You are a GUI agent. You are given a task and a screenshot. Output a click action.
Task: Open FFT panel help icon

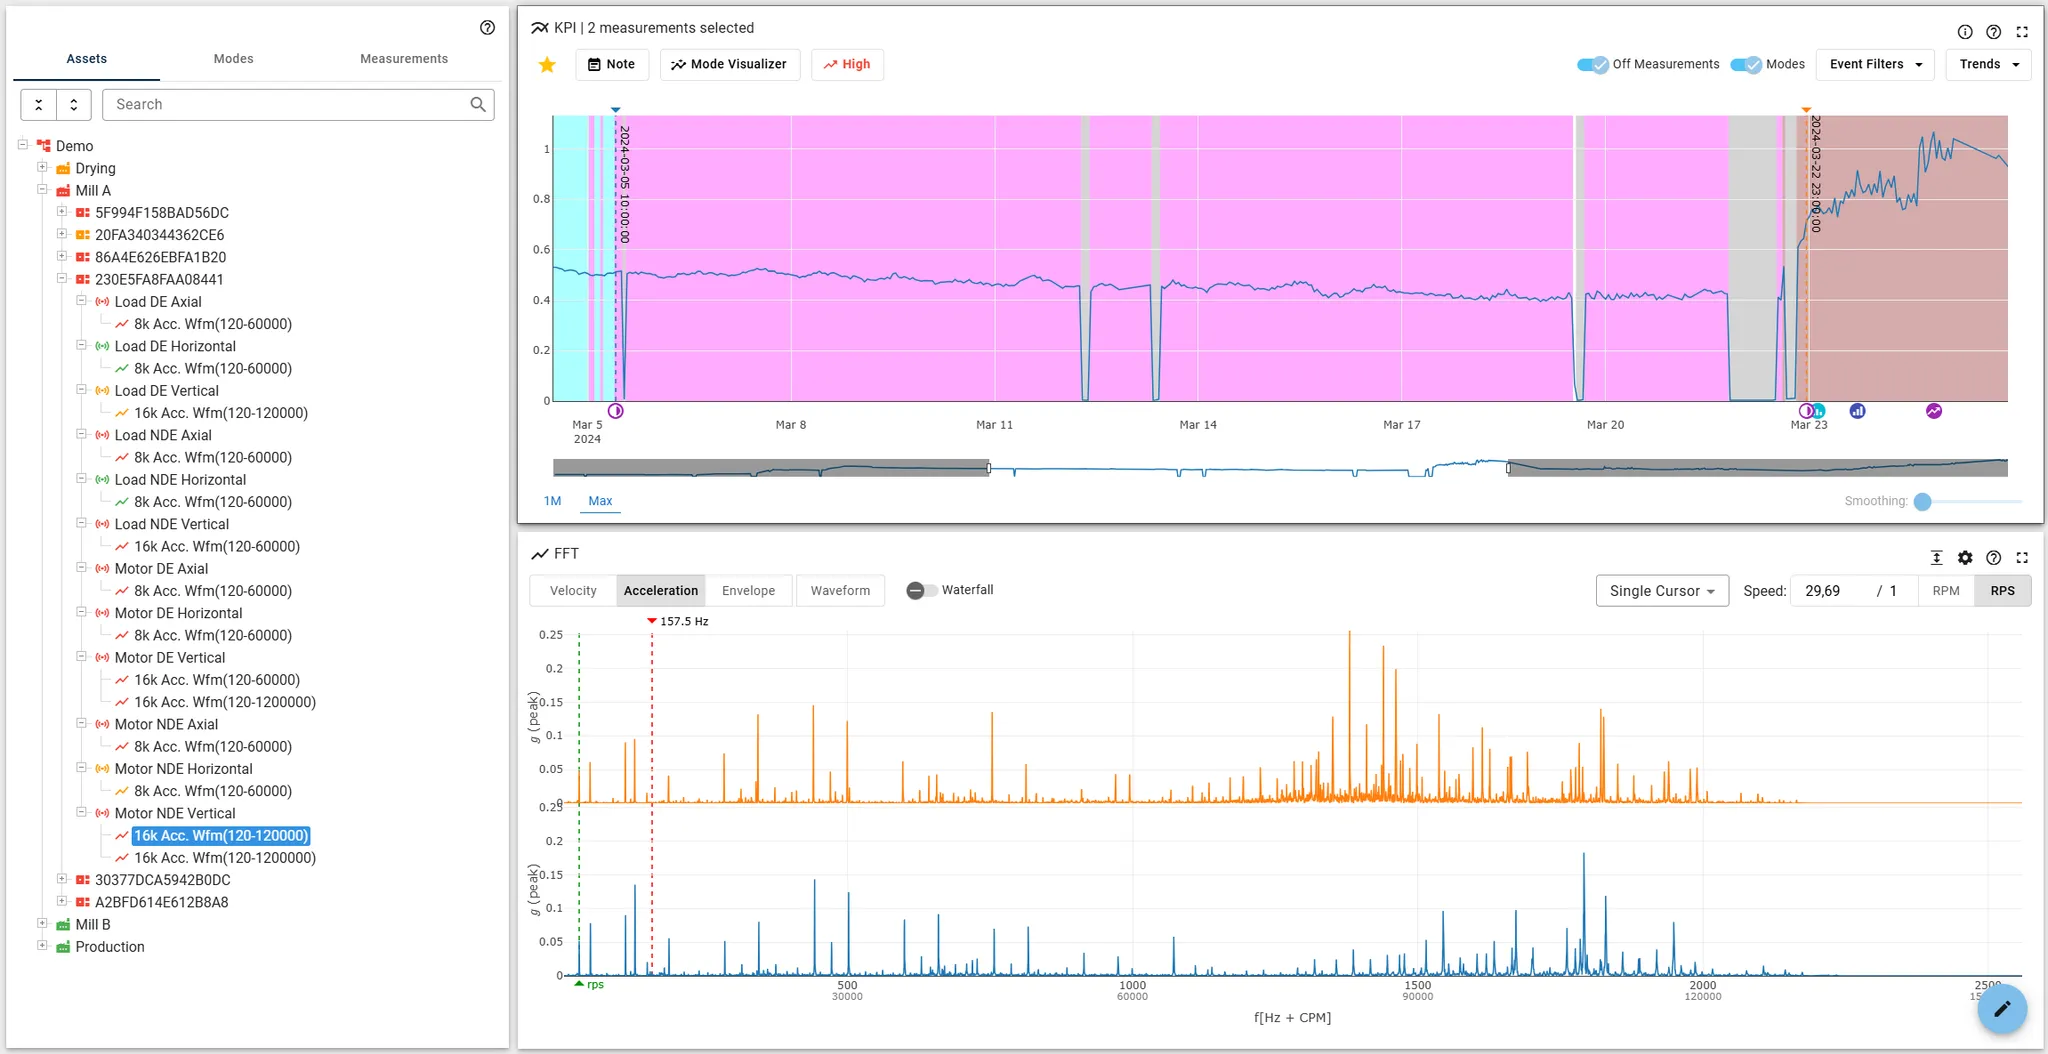pyautogui.click(x=1993, y=558)
